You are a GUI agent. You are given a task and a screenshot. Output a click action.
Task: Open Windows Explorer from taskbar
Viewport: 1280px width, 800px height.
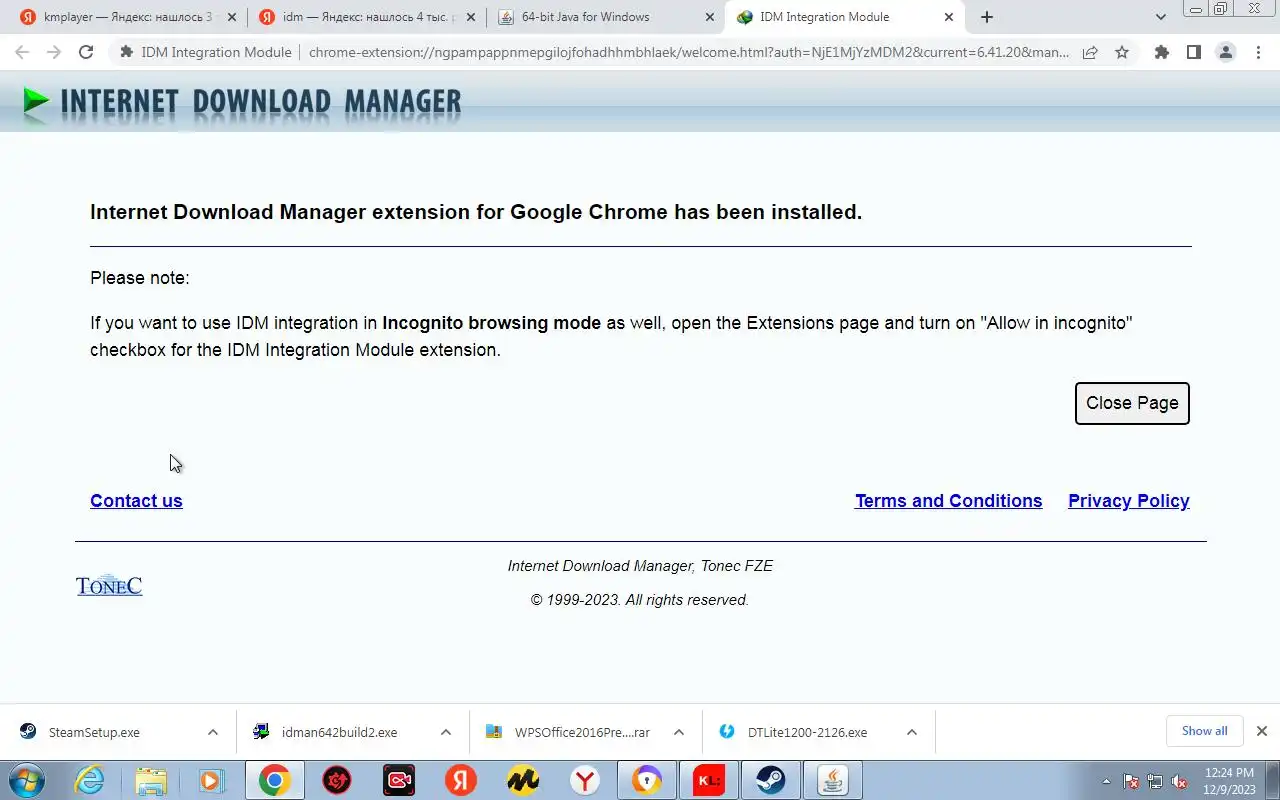click(151, 780)
